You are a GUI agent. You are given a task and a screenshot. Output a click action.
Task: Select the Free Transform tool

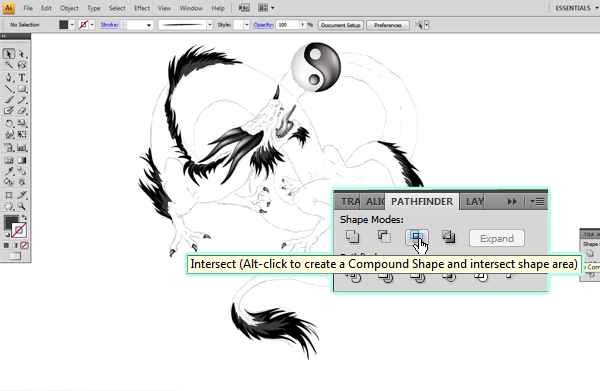[22, 135]
